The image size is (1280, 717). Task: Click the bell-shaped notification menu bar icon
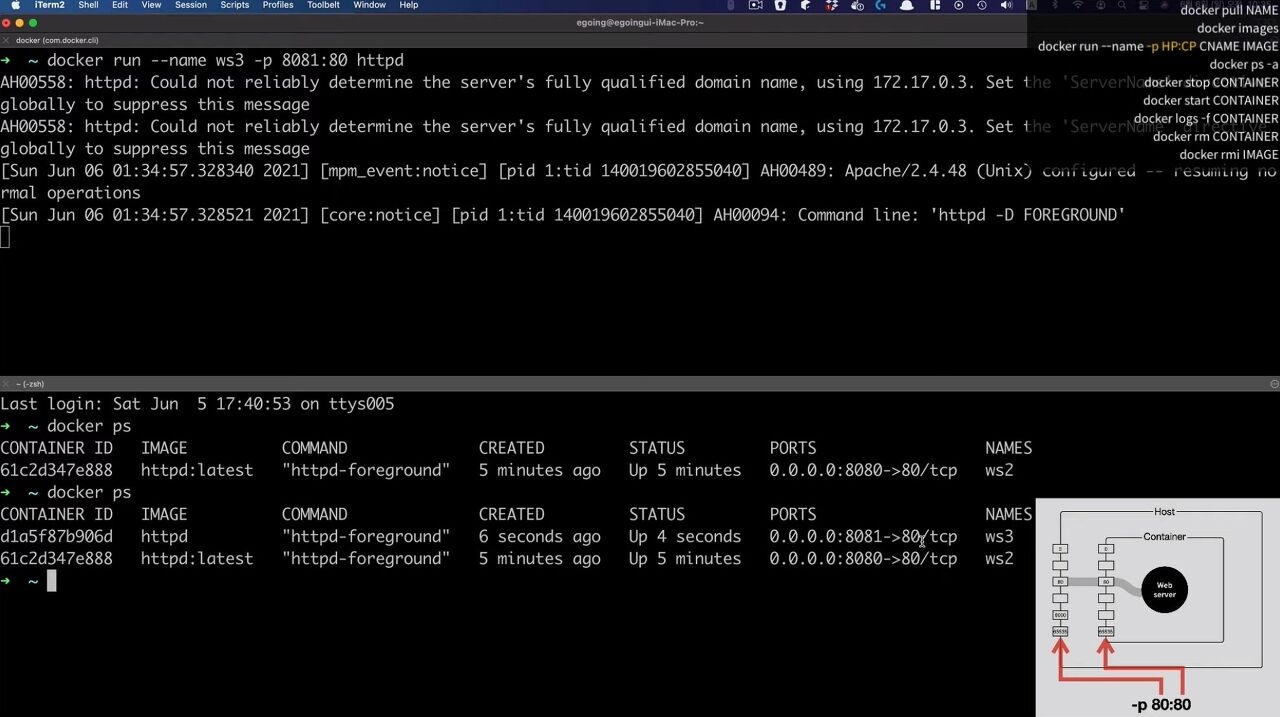click(x=906, y=5)
